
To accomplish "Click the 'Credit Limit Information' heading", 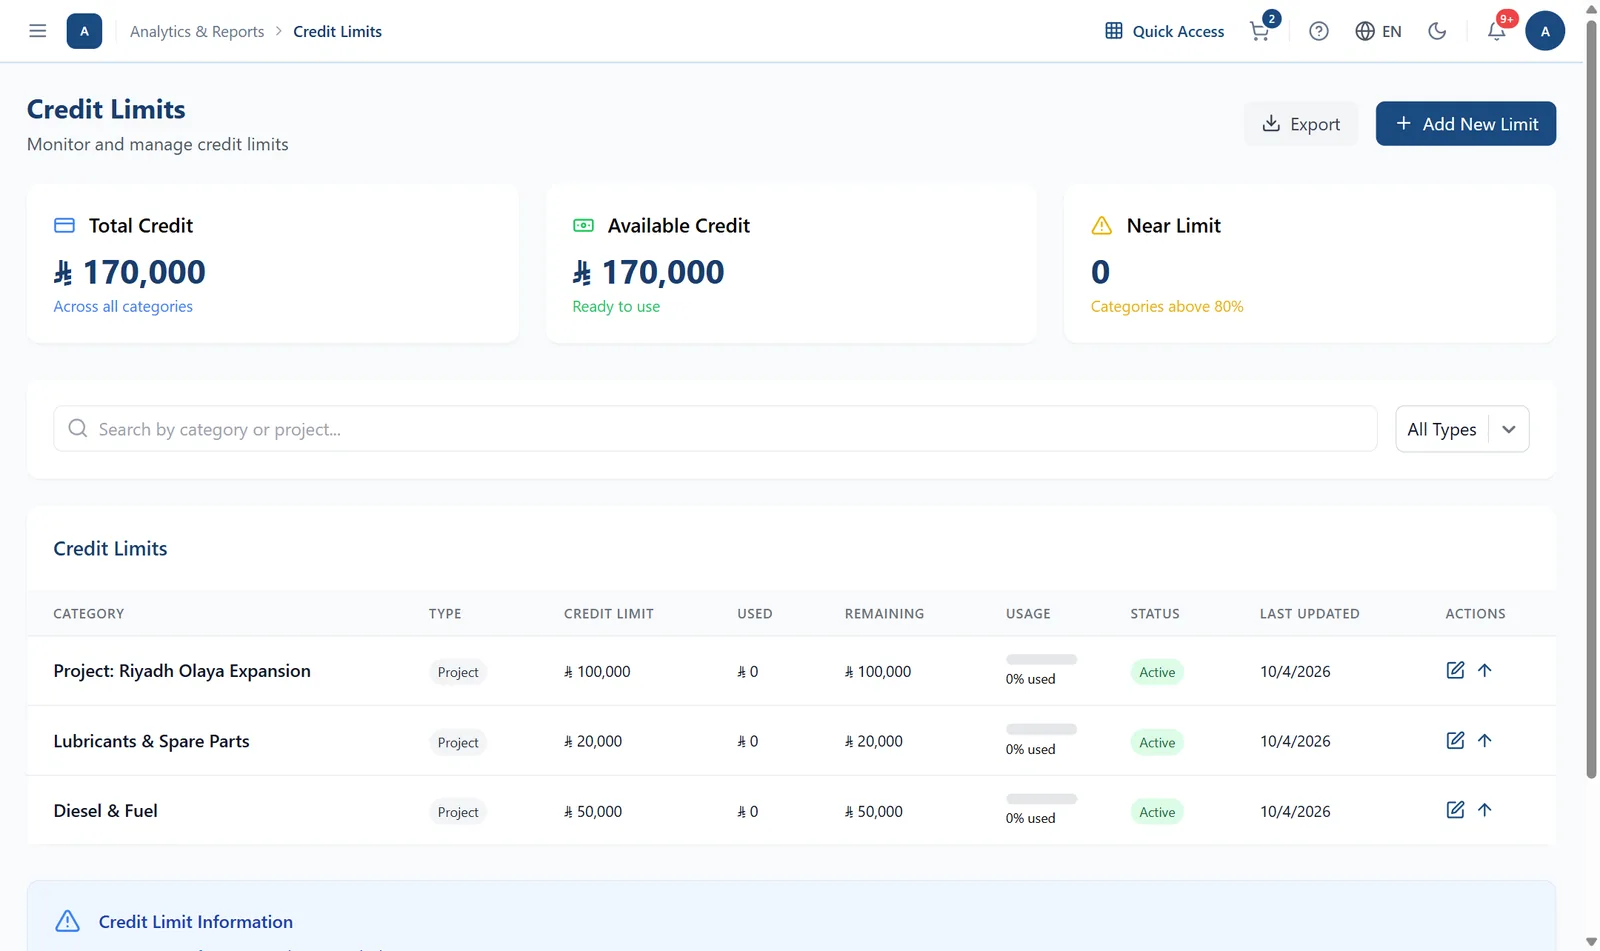I will pos(196,921).
